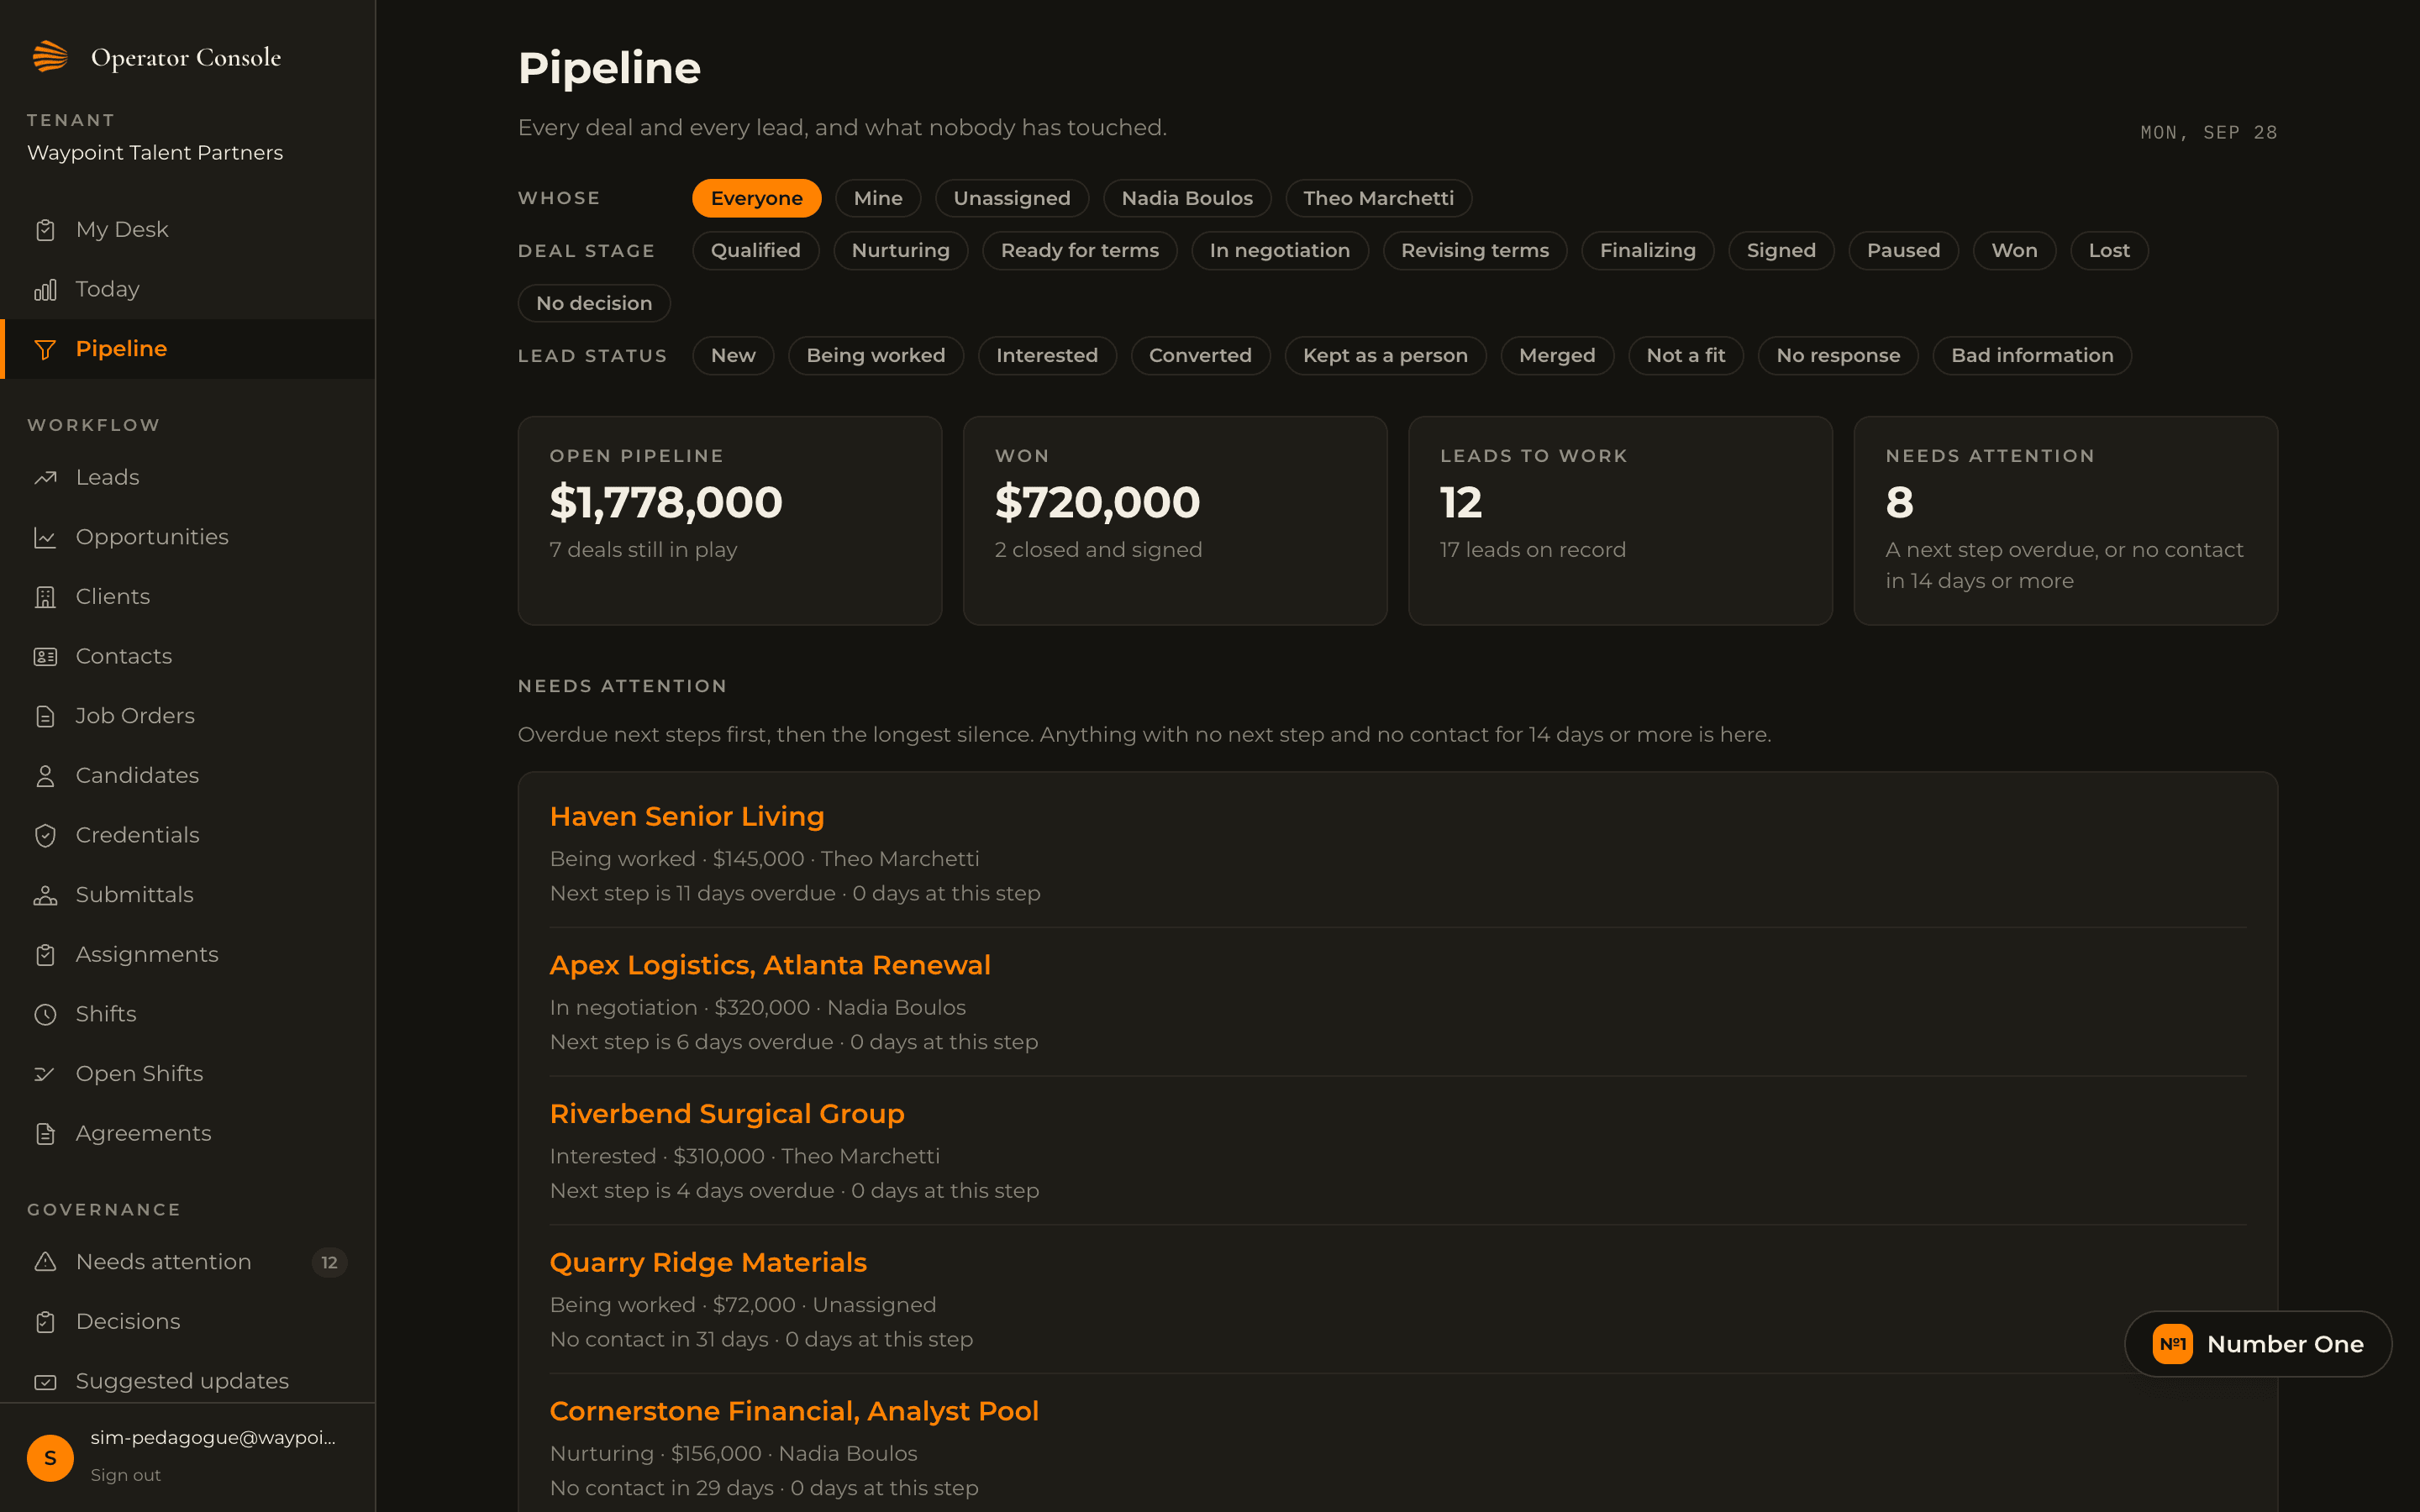Click the Candidates person icon
2420x1512 pixels.
click(45, 776)
